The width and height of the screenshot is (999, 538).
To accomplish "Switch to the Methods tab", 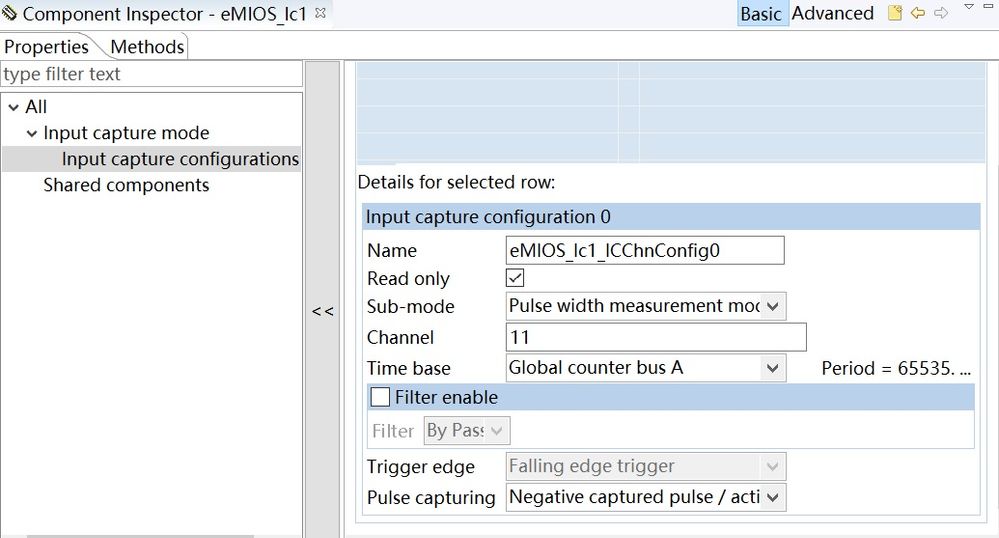I will pos(147,47).
